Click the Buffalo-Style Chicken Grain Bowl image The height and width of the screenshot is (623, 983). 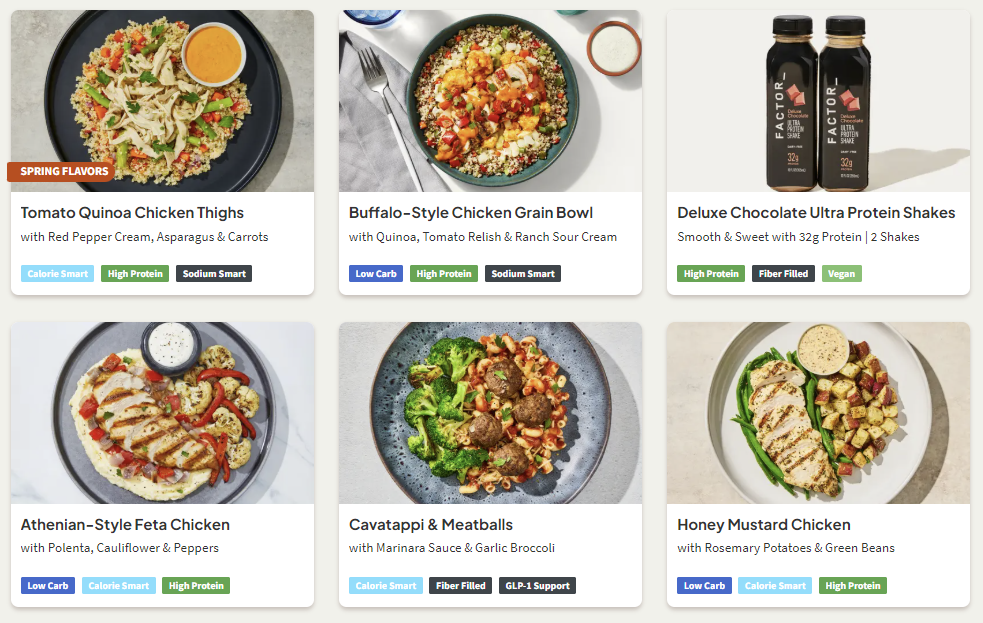pyautogui.click(x=490, y=100)
